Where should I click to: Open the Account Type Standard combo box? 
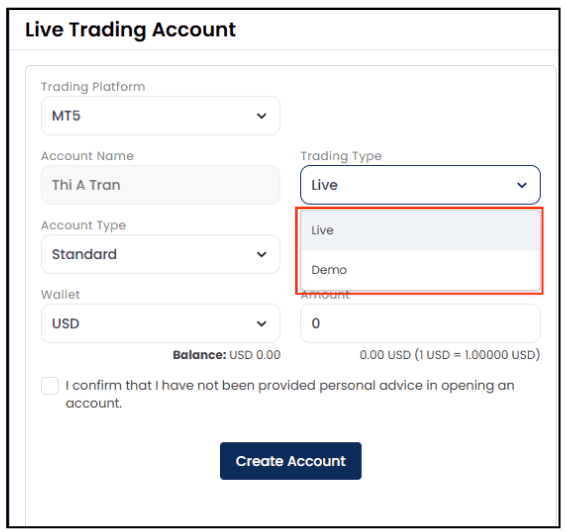click(x=161, y=254)
